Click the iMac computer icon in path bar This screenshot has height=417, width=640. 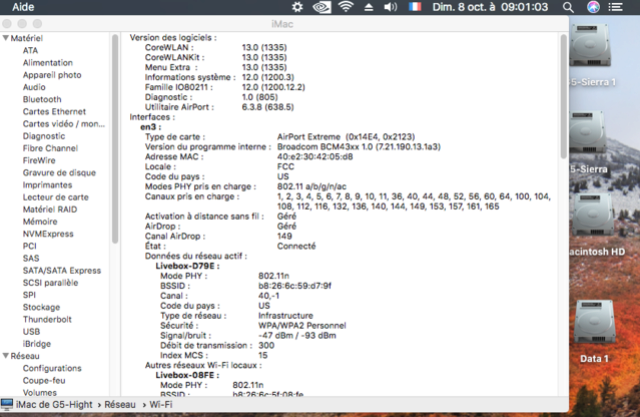tap(7, 404)
